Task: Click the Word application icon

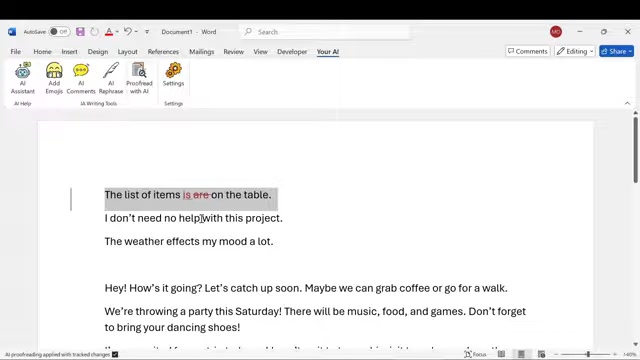Action: 12,32
